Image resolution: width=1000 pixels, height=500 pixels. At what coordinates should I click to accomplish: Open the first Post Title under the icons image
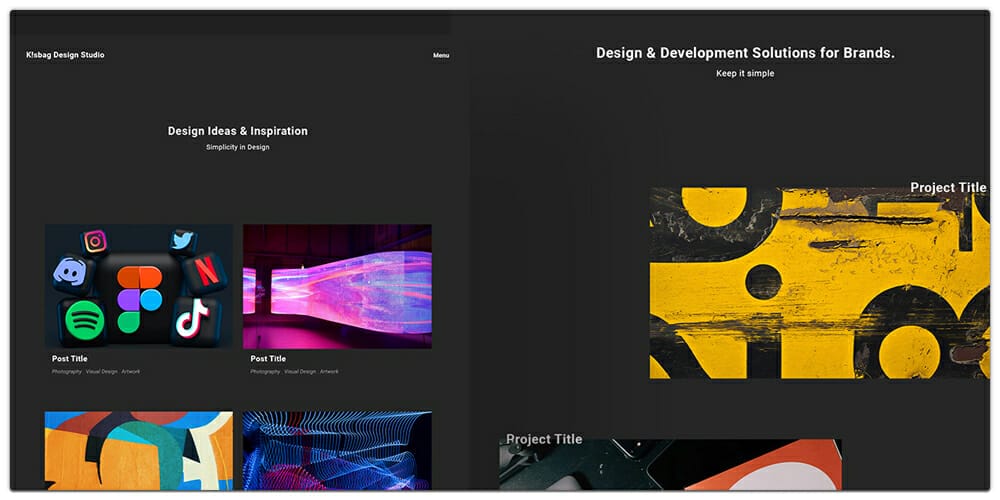pos(70,359)
